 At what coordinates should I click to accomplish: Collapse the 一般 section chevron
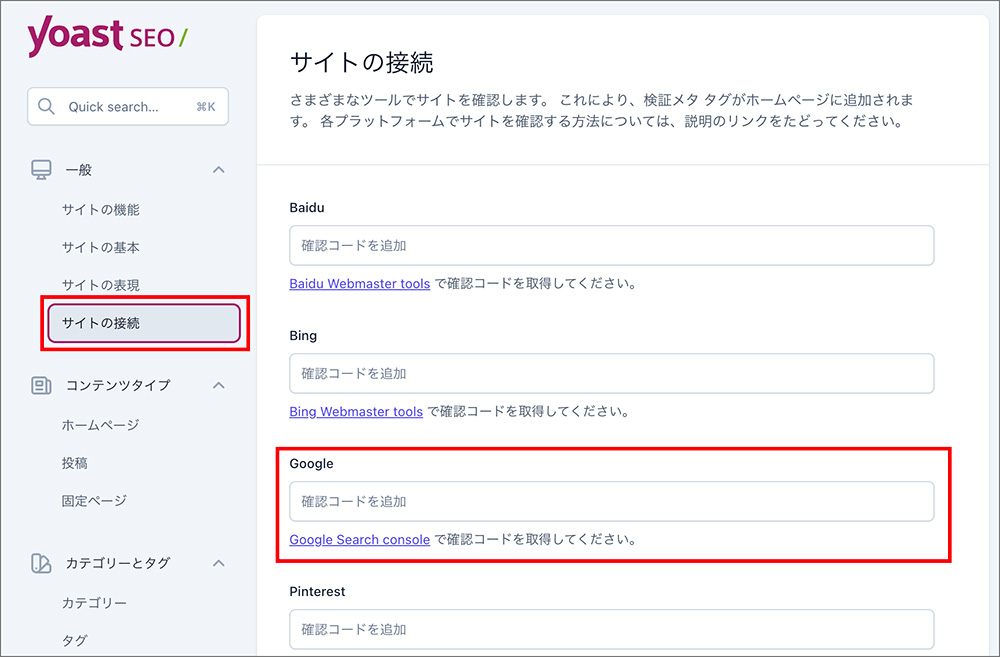219,170
